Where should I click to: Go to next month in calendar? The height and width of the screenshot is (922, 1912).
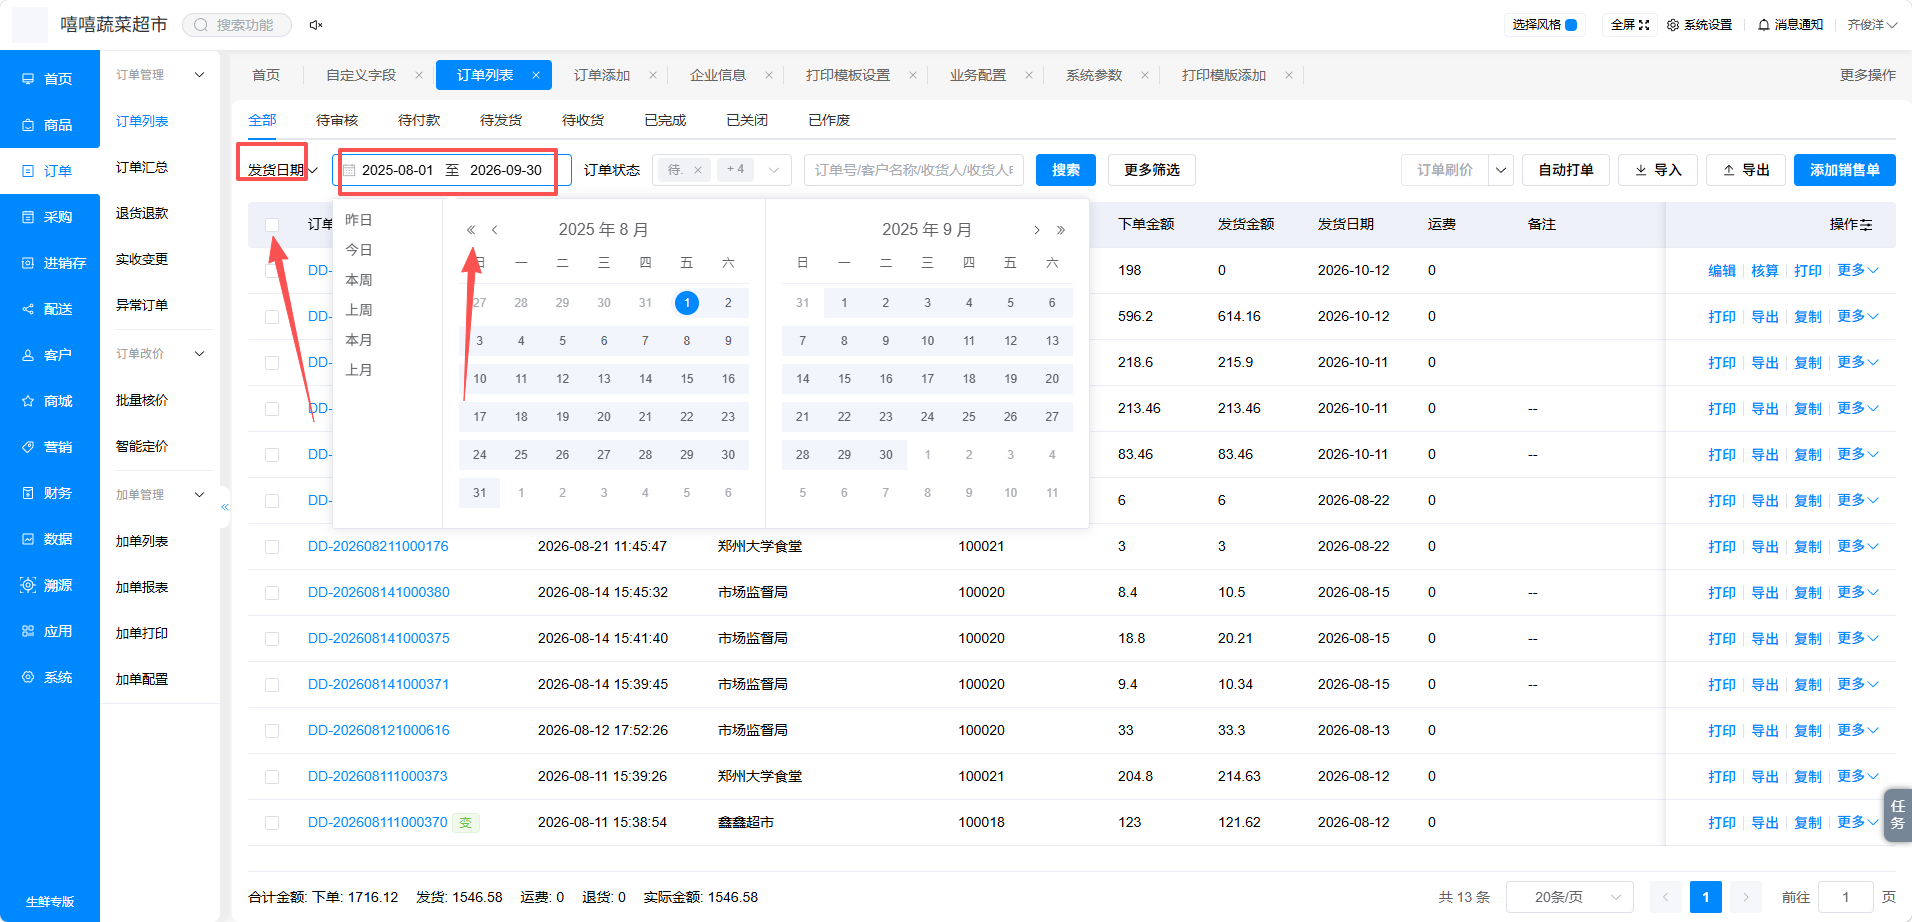[1037, 230]
